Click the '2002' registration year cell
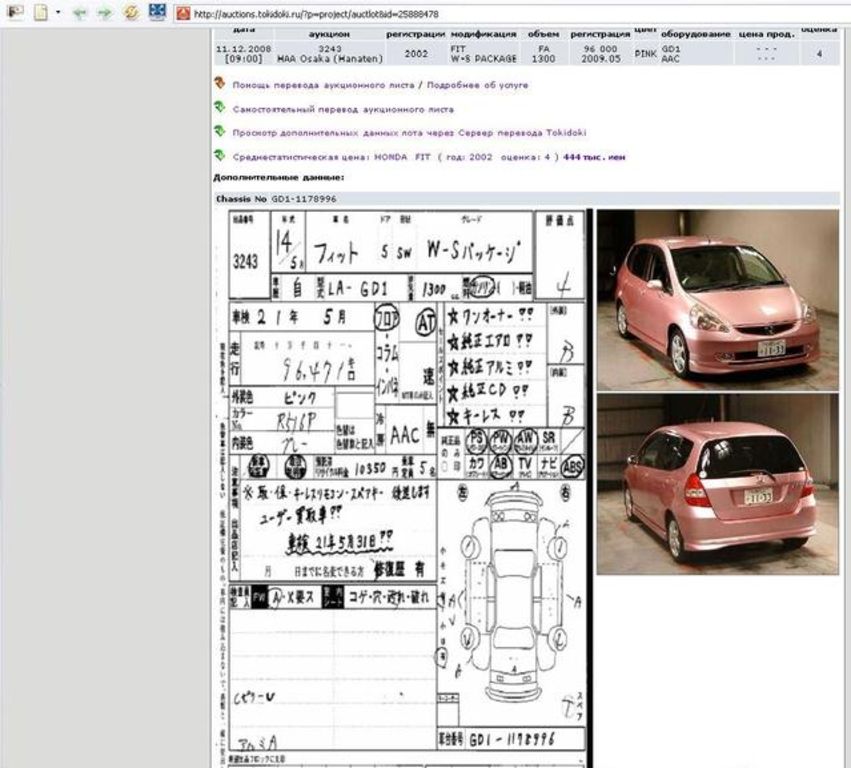This screenshot has height=768, width=851. click(416, 54)
